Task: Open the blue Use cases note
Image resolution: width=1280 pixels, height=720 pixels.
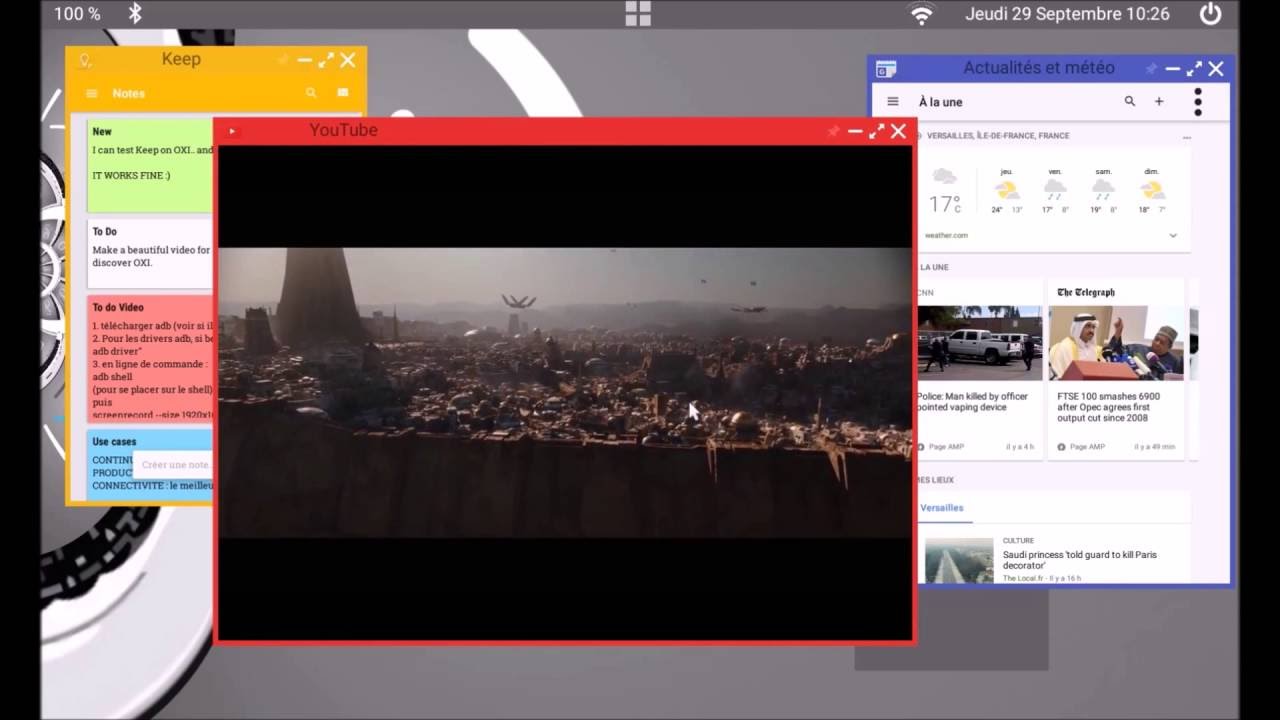Action: point(150,464)
